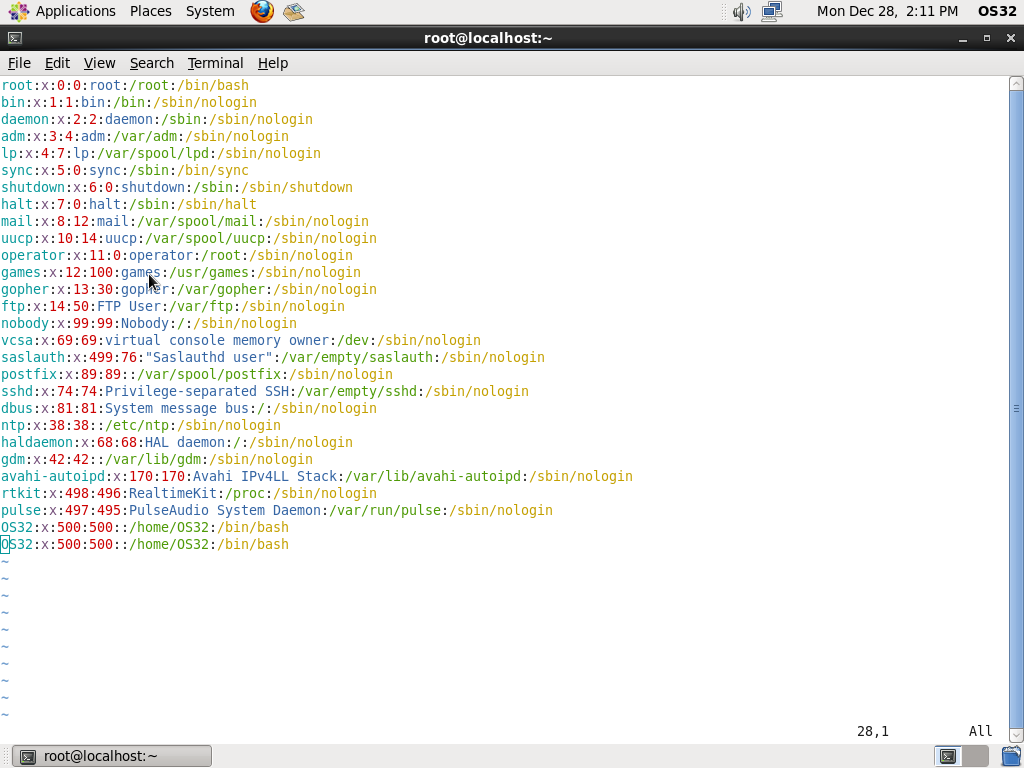Toggle the root@localhost:~ taskbar button
The height and width of the screenshot is (768, 1024).
110,756
